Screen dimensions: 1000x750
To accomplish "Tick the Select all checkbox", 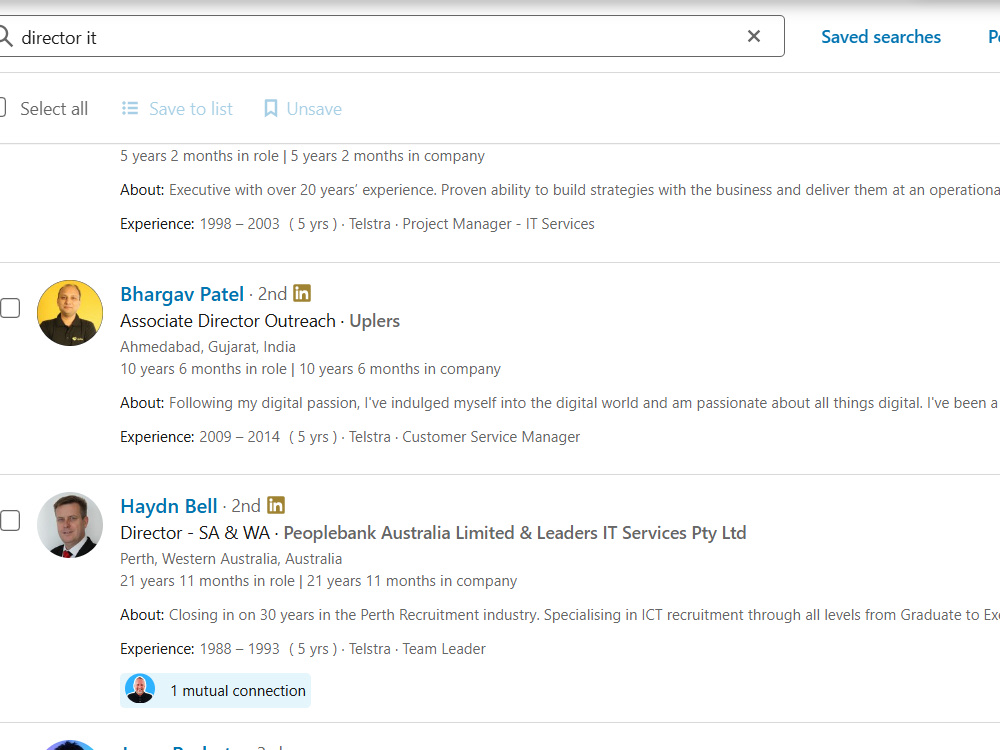I will coord(3,107).
